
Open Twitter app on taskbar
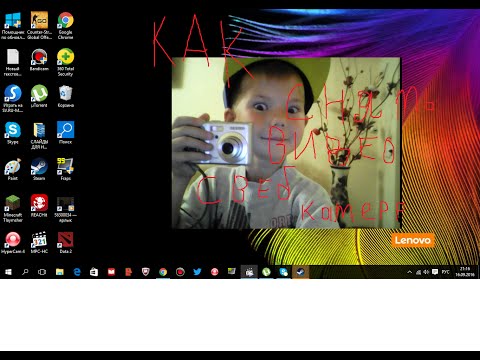point(197,272)
